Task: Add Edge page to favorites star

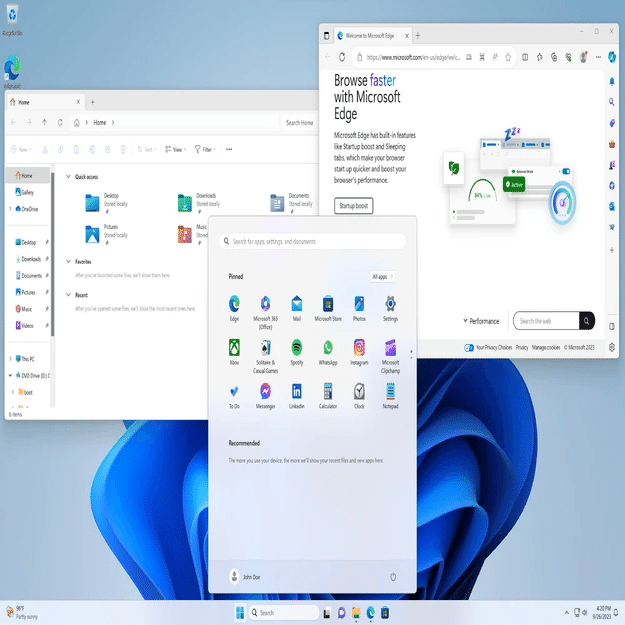Action: click(508, 57)
